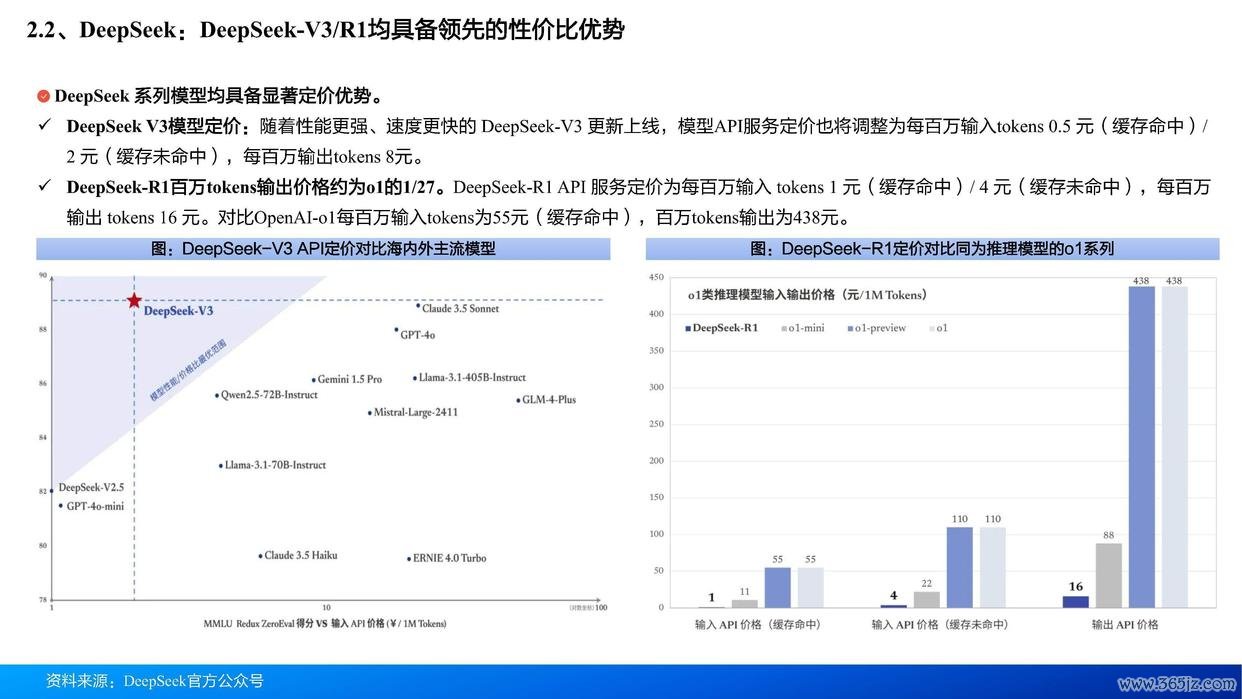Click the Mistral-Large-2411 data label

pos(416,412)
